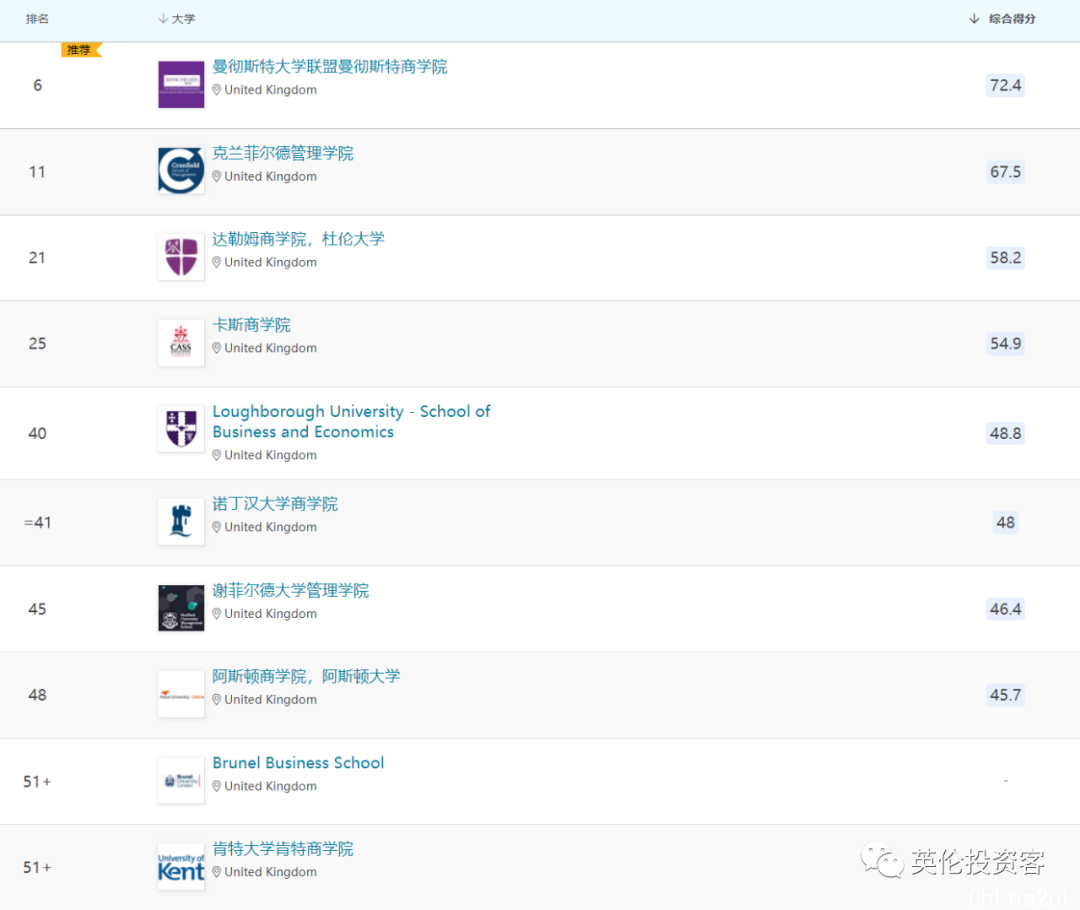
Task: Click rank 51+ for 肯特大学肯特商学院
Action: click(x=37, y=867)
